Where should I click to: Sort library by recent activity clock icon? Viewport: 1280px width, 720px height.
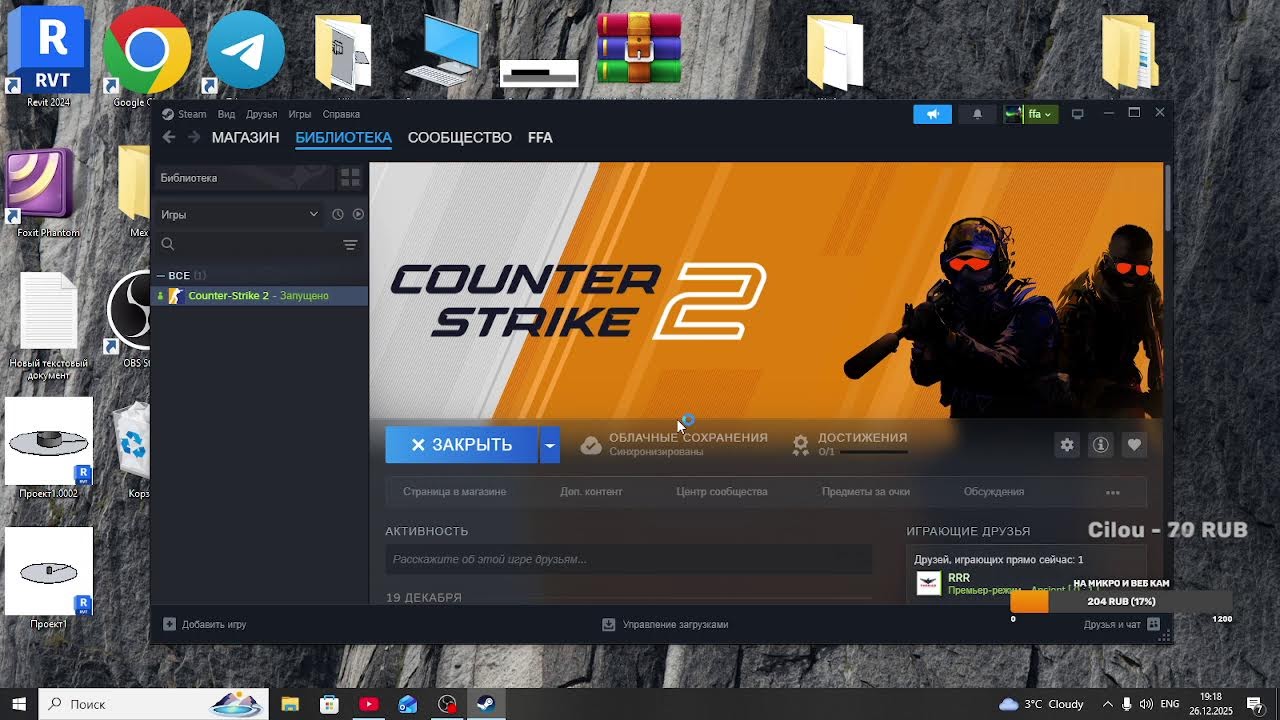click(338, 214)
